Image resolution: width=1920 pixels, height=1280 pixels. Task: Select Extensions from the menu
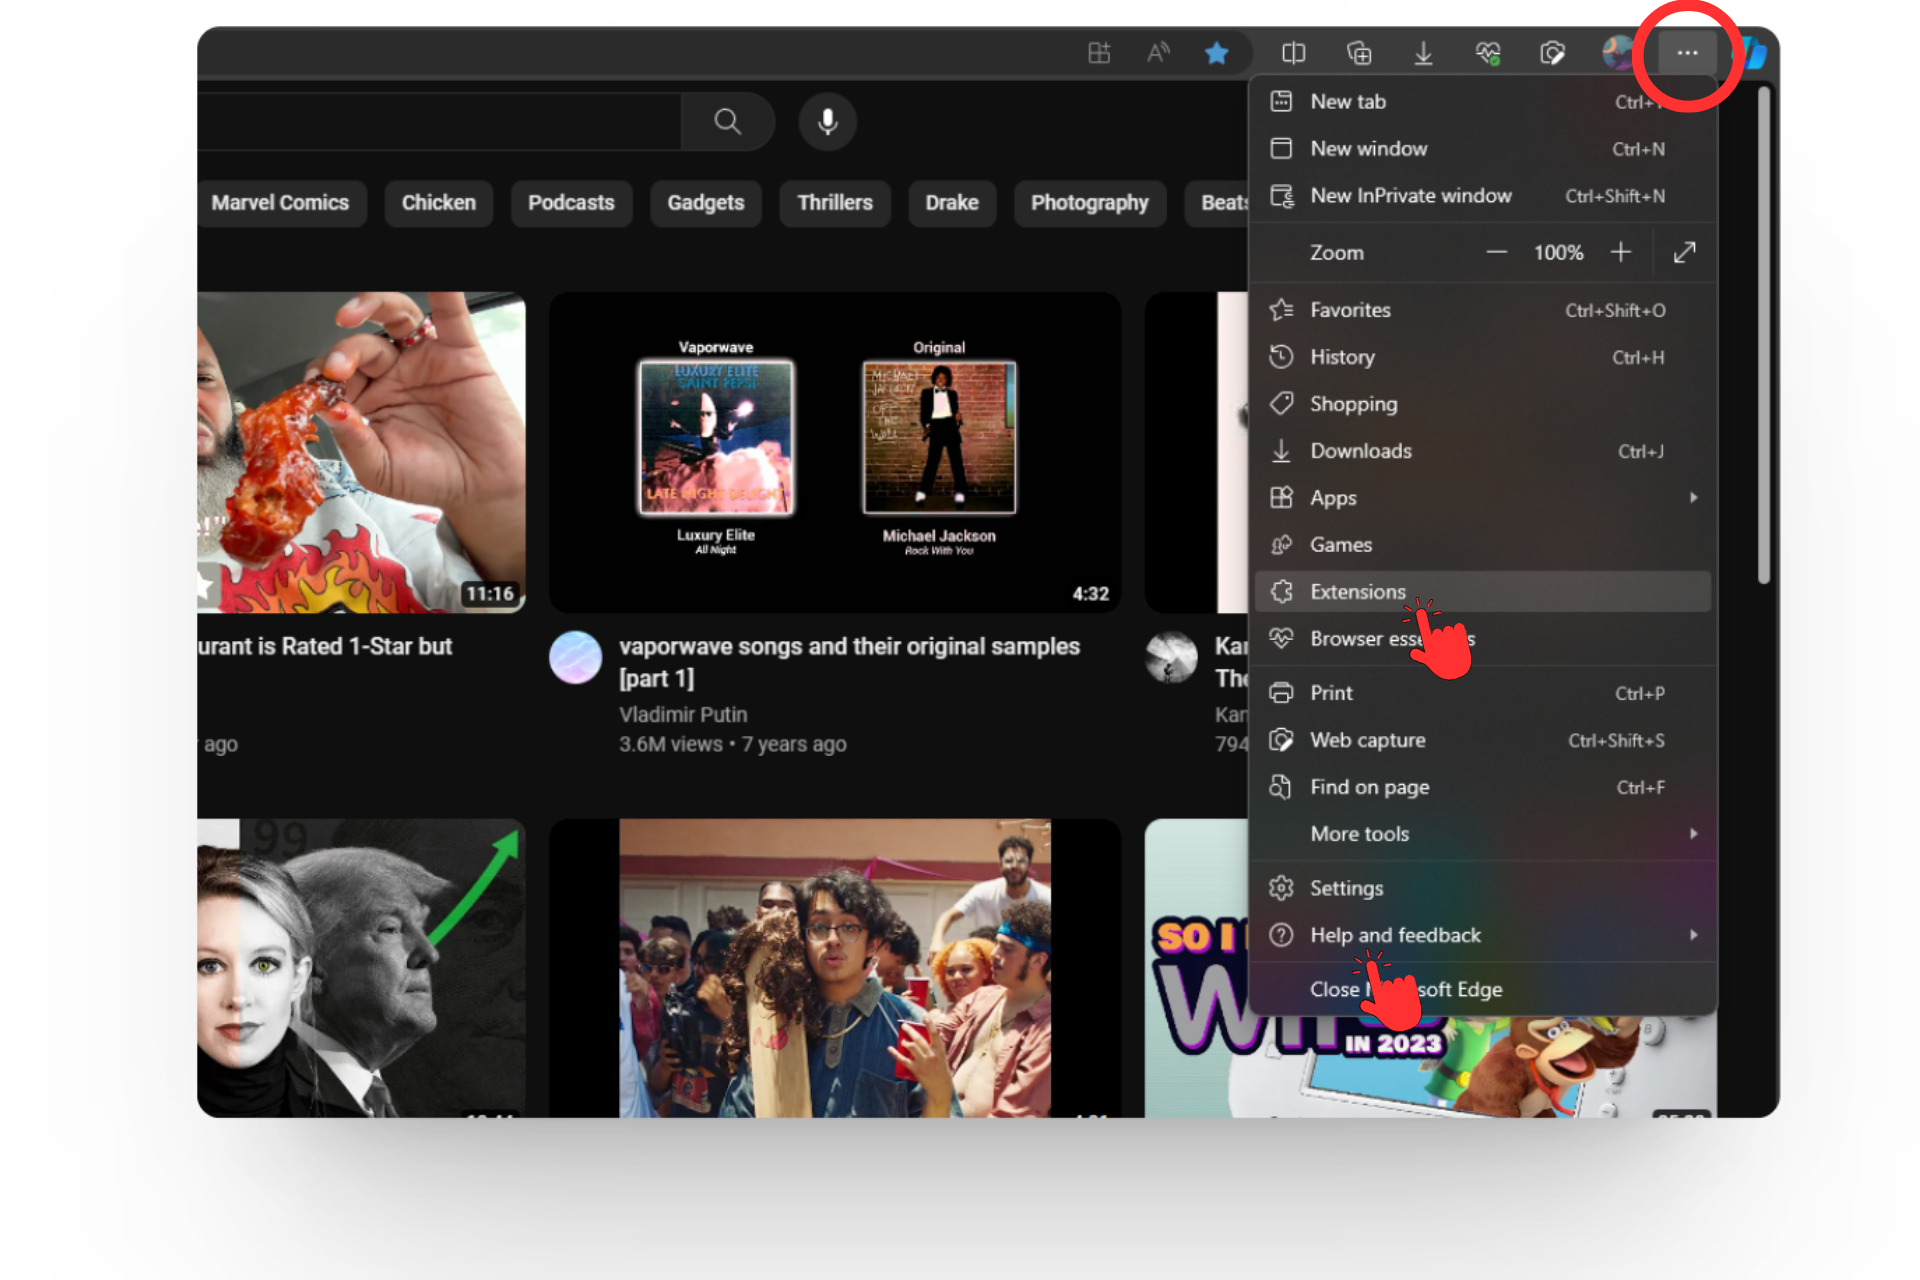coord(1357,592)
